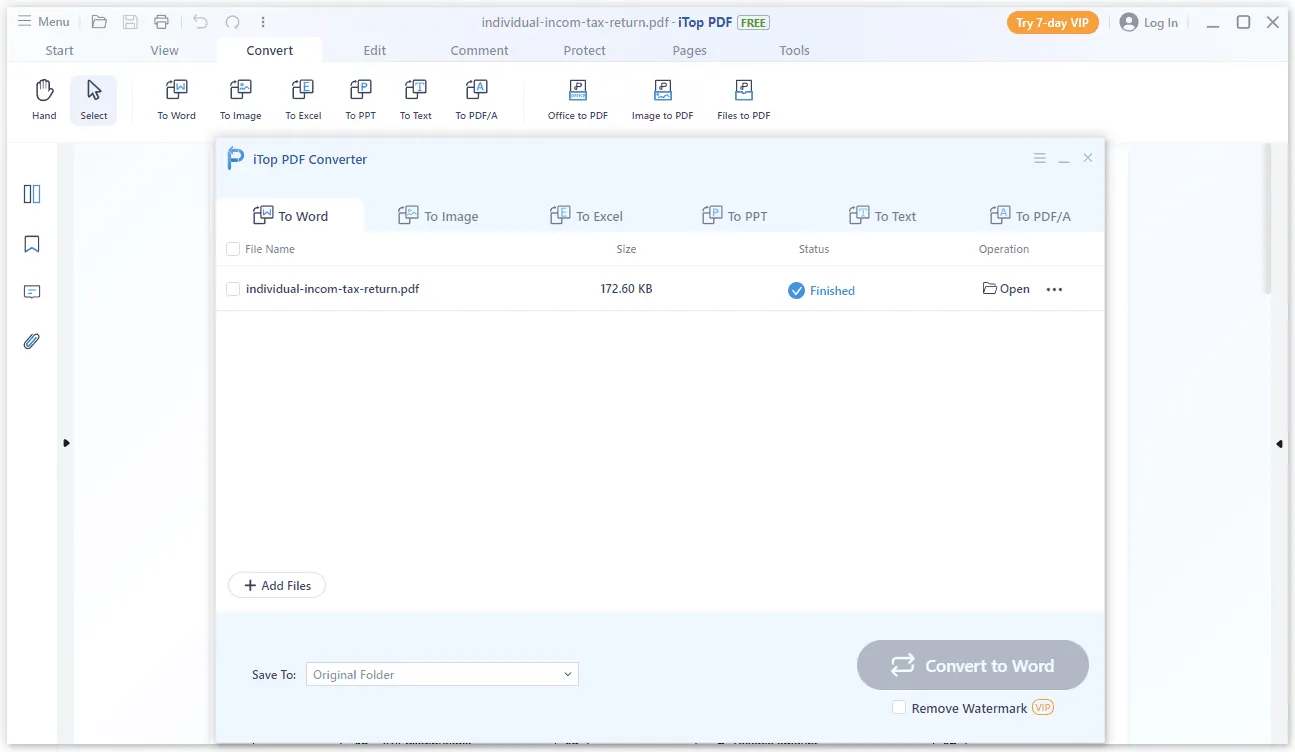
Task: Toggle the File Name select-all checkbox
Action: [x=233, y=249]
